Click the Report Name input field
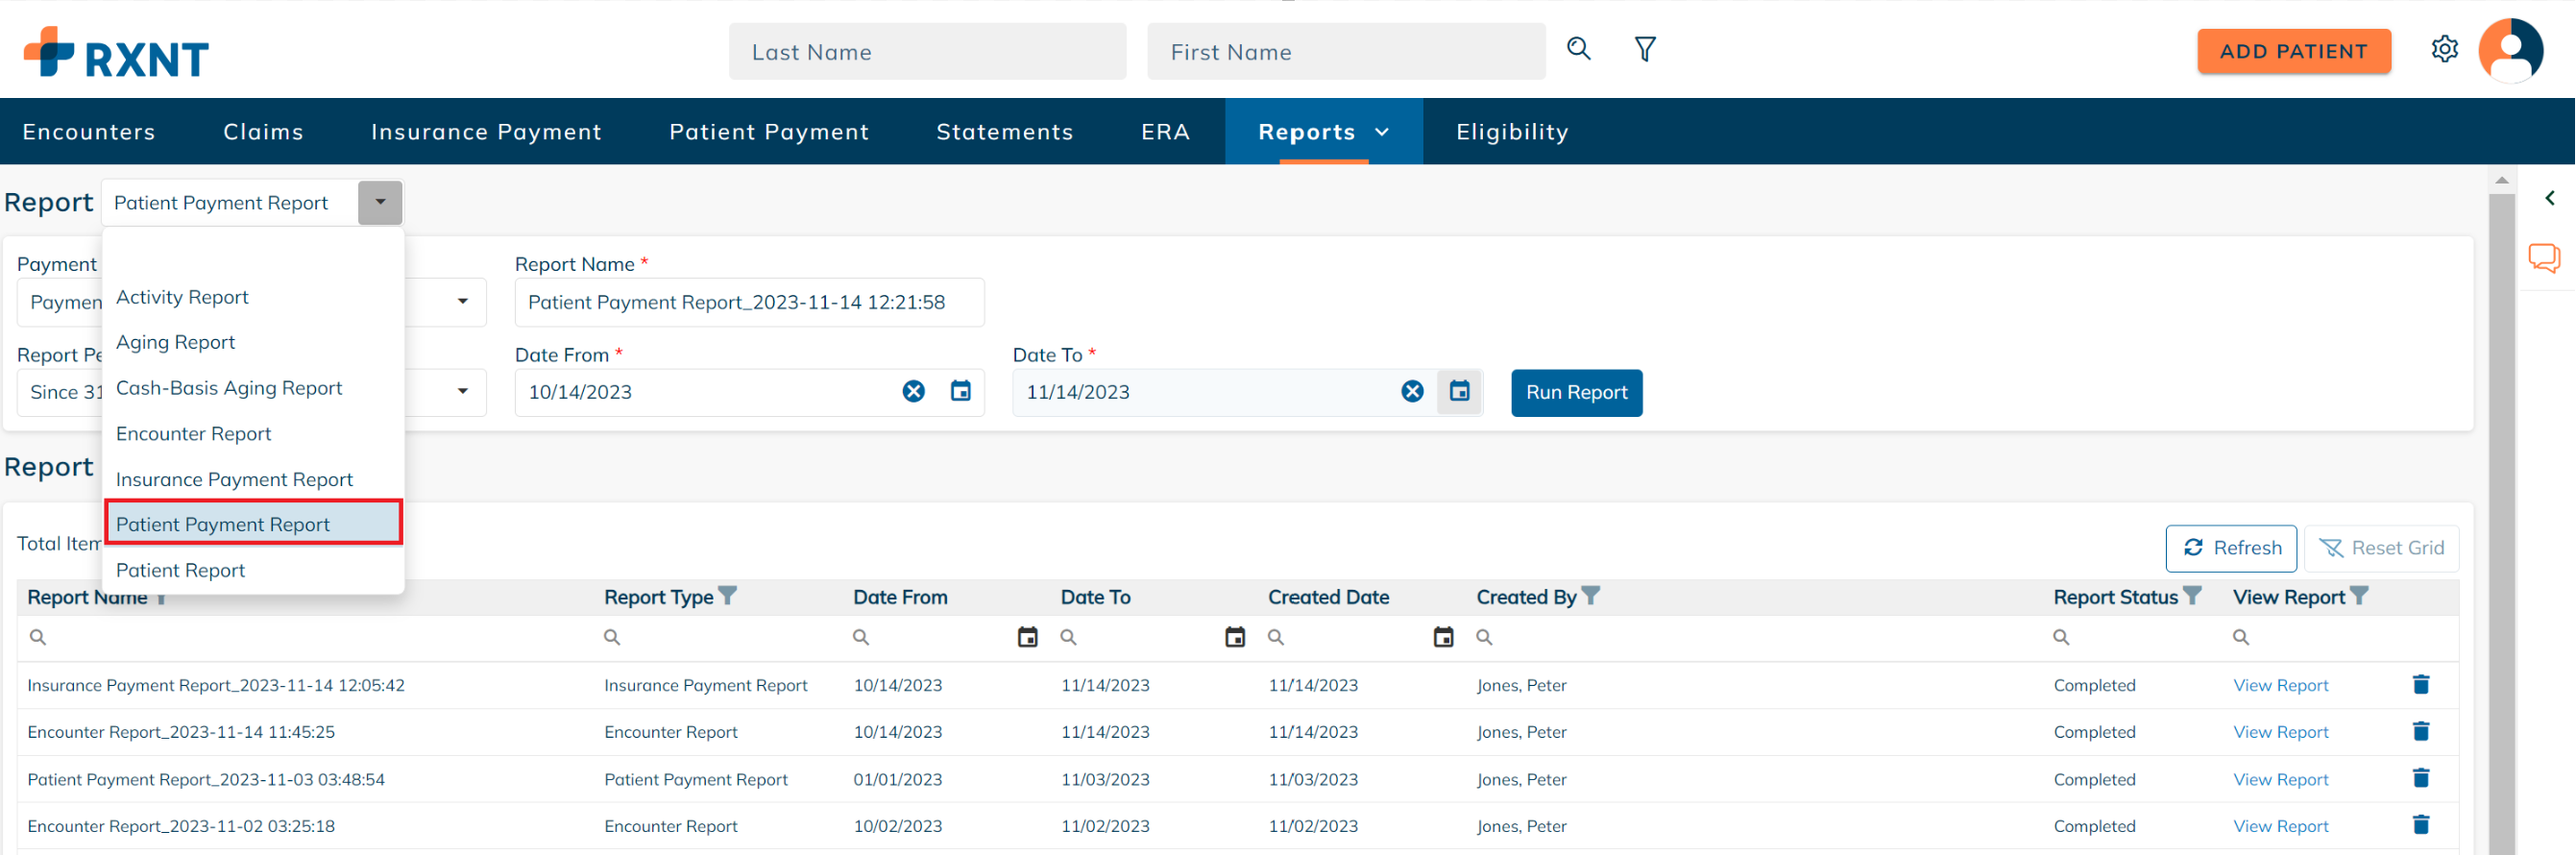The image size is (2576, 855). click(748, 302)
